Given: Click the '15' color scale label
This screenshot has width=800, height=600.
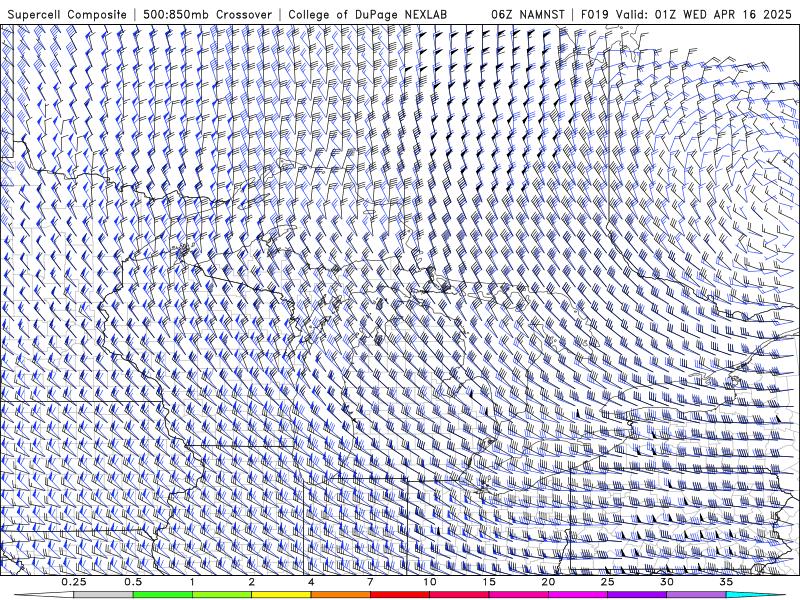Looking at the screenshot, I should pyautogui.click(x=489, y=582).
